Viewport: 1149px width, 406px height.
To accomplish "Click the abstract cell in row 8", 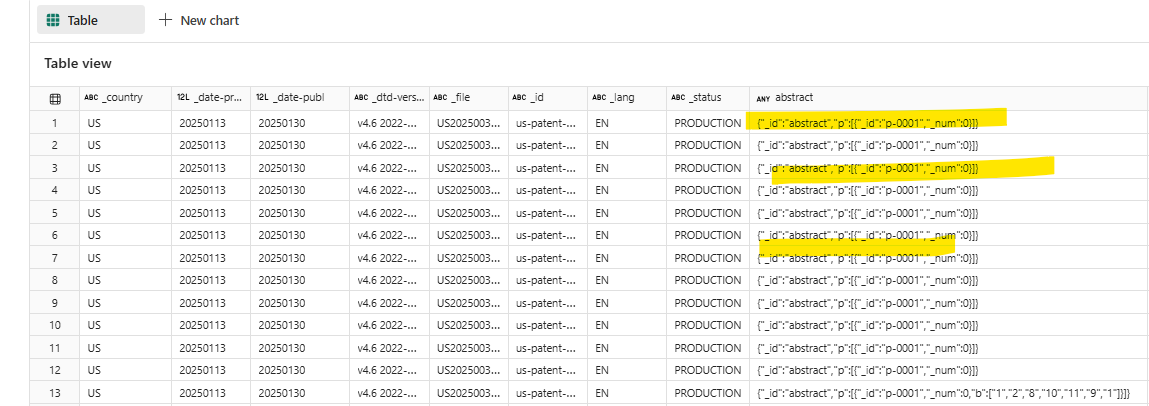I will pyautogui.click(x=948, y=281).
